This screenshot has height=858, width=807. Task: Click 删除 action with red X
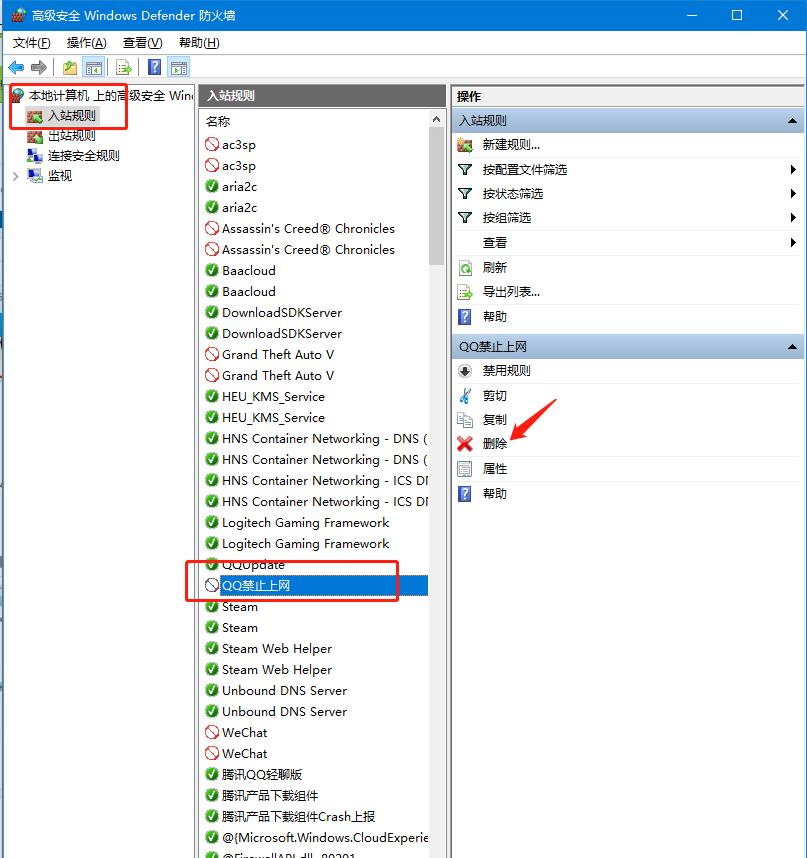(495, 444)
